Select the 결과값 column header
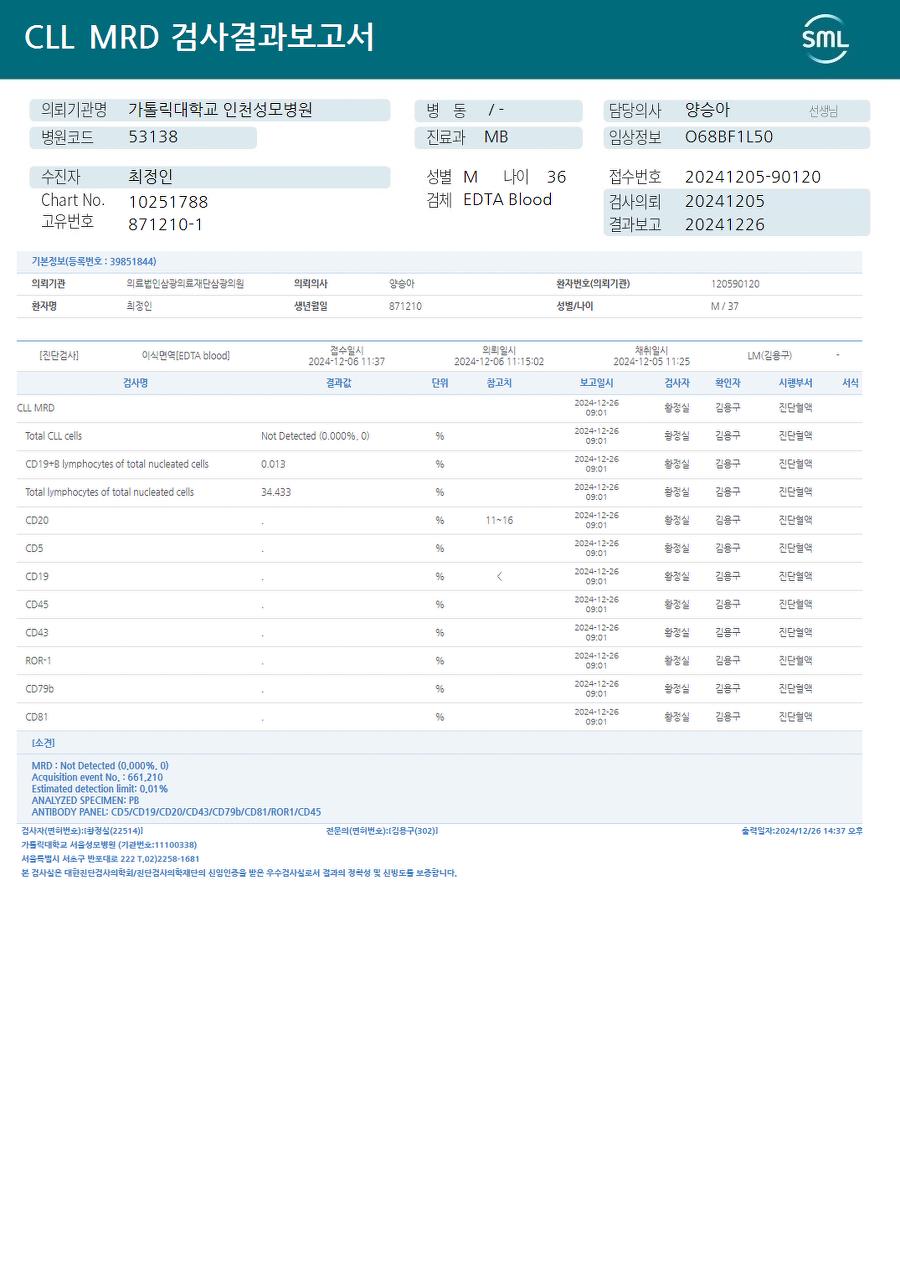 coord(338,383)
